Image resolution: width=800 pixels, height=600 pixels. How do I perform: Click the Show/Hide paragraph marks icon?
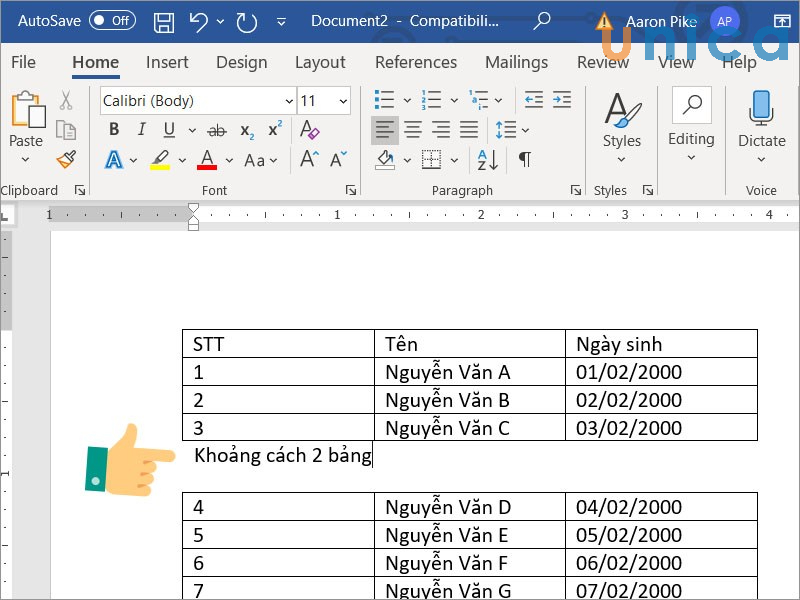click(x=525, y=160)
